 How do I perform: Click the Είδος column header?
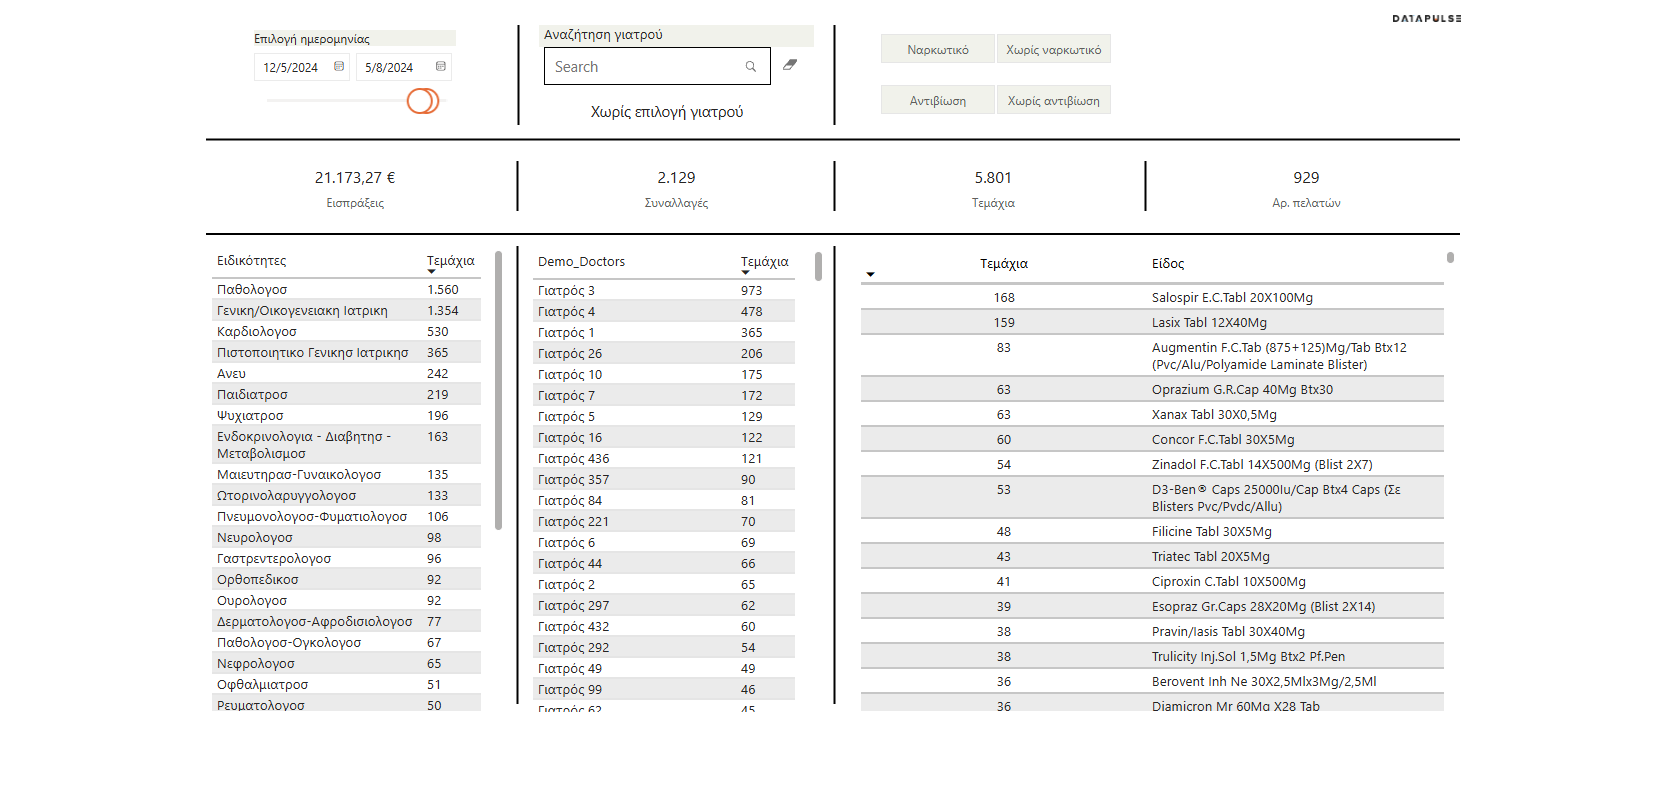point(1168,264)
